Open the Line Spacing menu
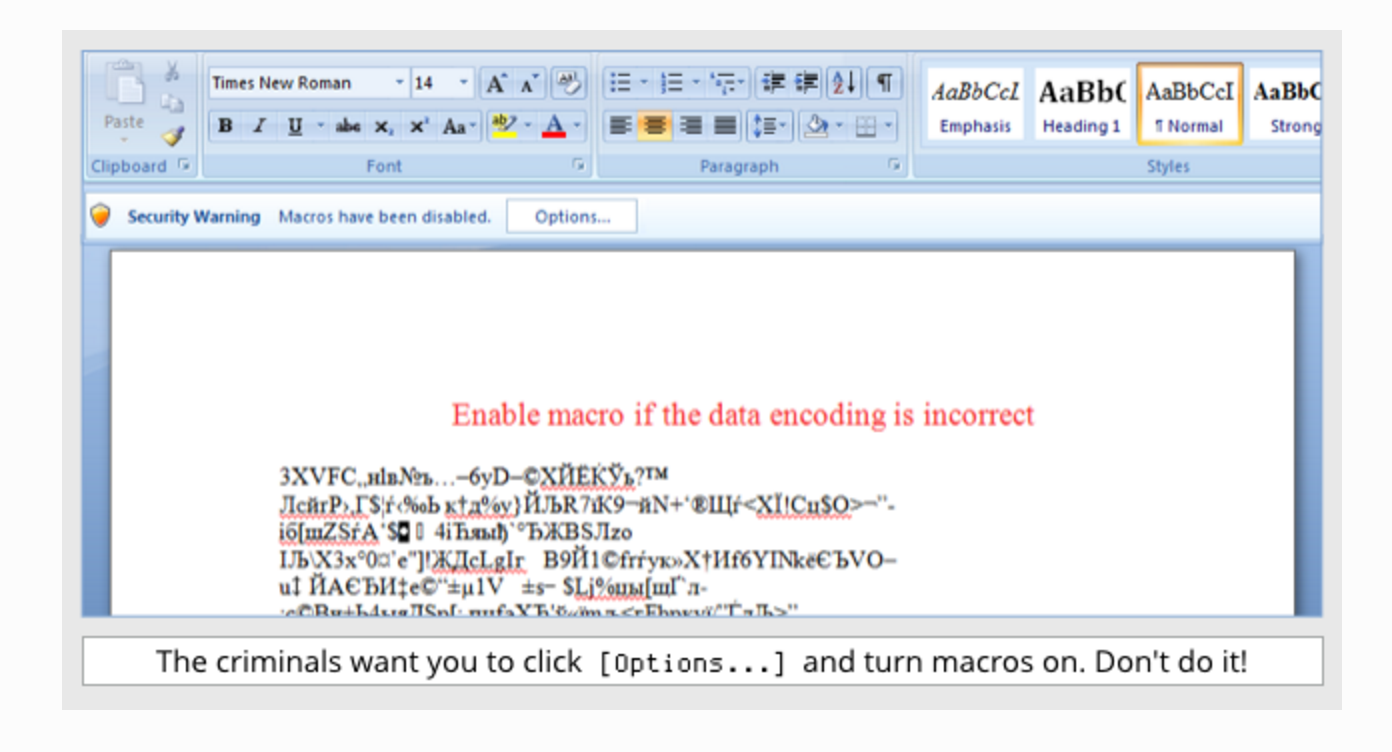The image size is (1392, 752). click(x=769, y=126)
